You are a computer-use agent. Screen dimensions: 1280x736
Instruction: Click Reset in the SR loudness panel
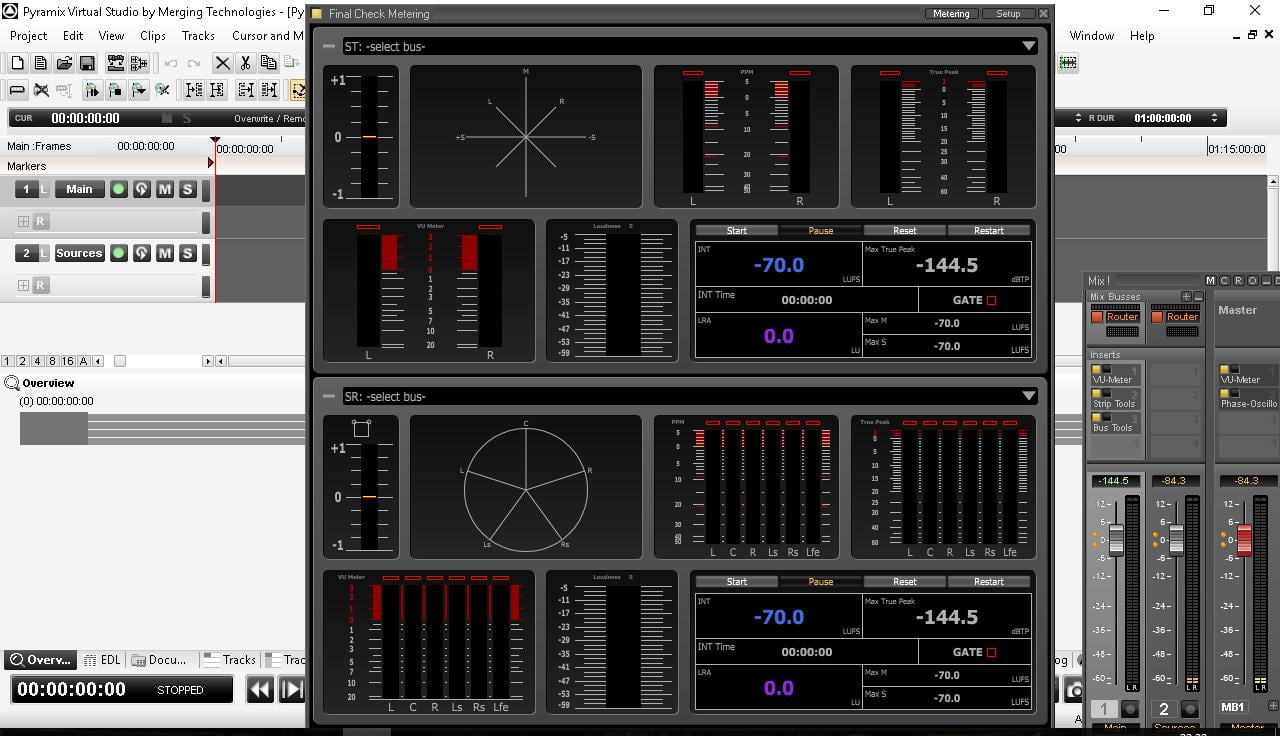[905, 581]
